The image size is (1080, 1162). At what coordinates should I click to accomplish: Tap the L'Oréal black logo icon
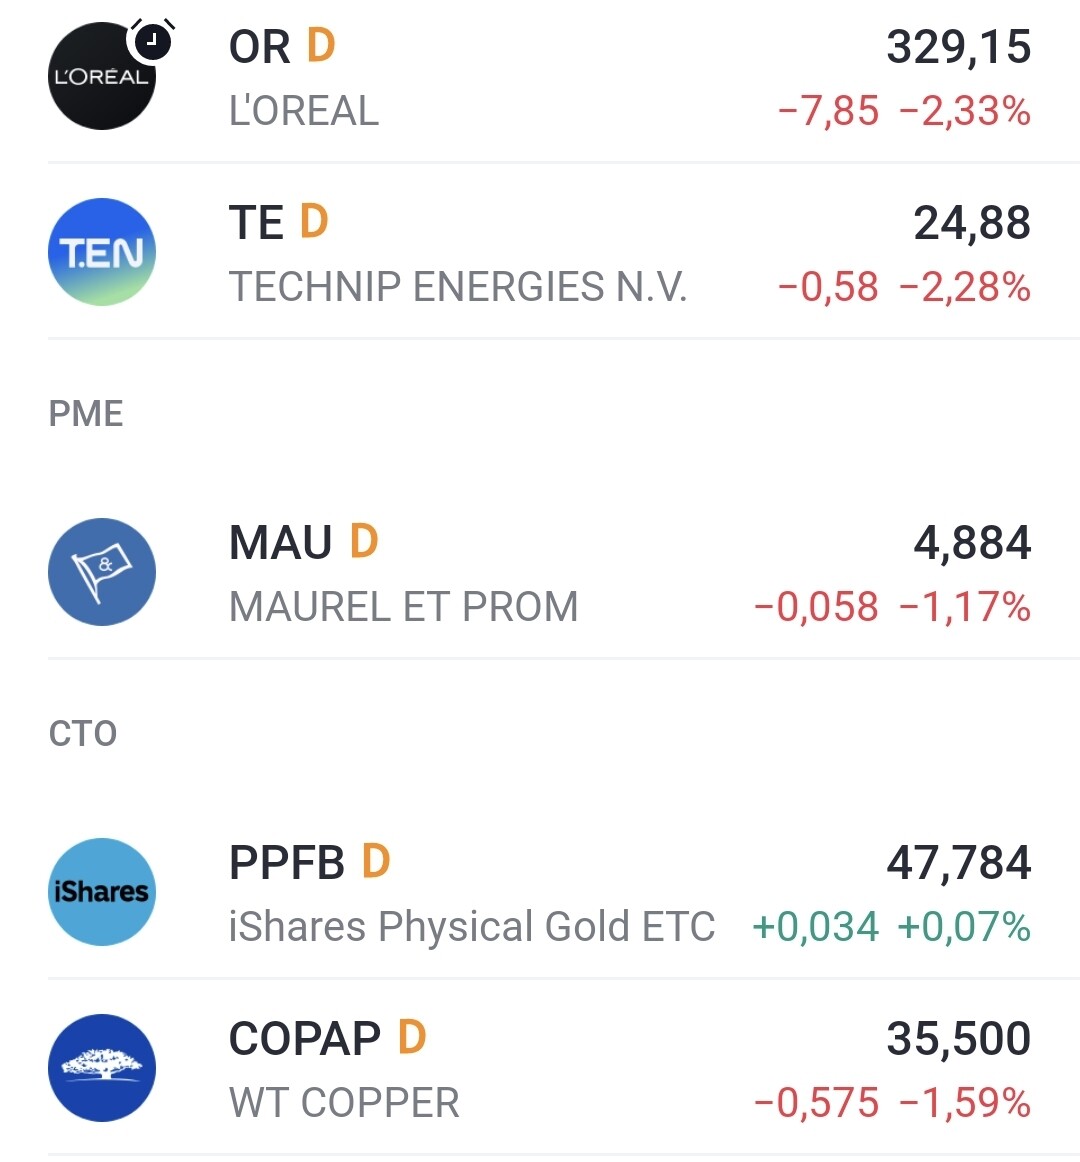pos(102,76)
